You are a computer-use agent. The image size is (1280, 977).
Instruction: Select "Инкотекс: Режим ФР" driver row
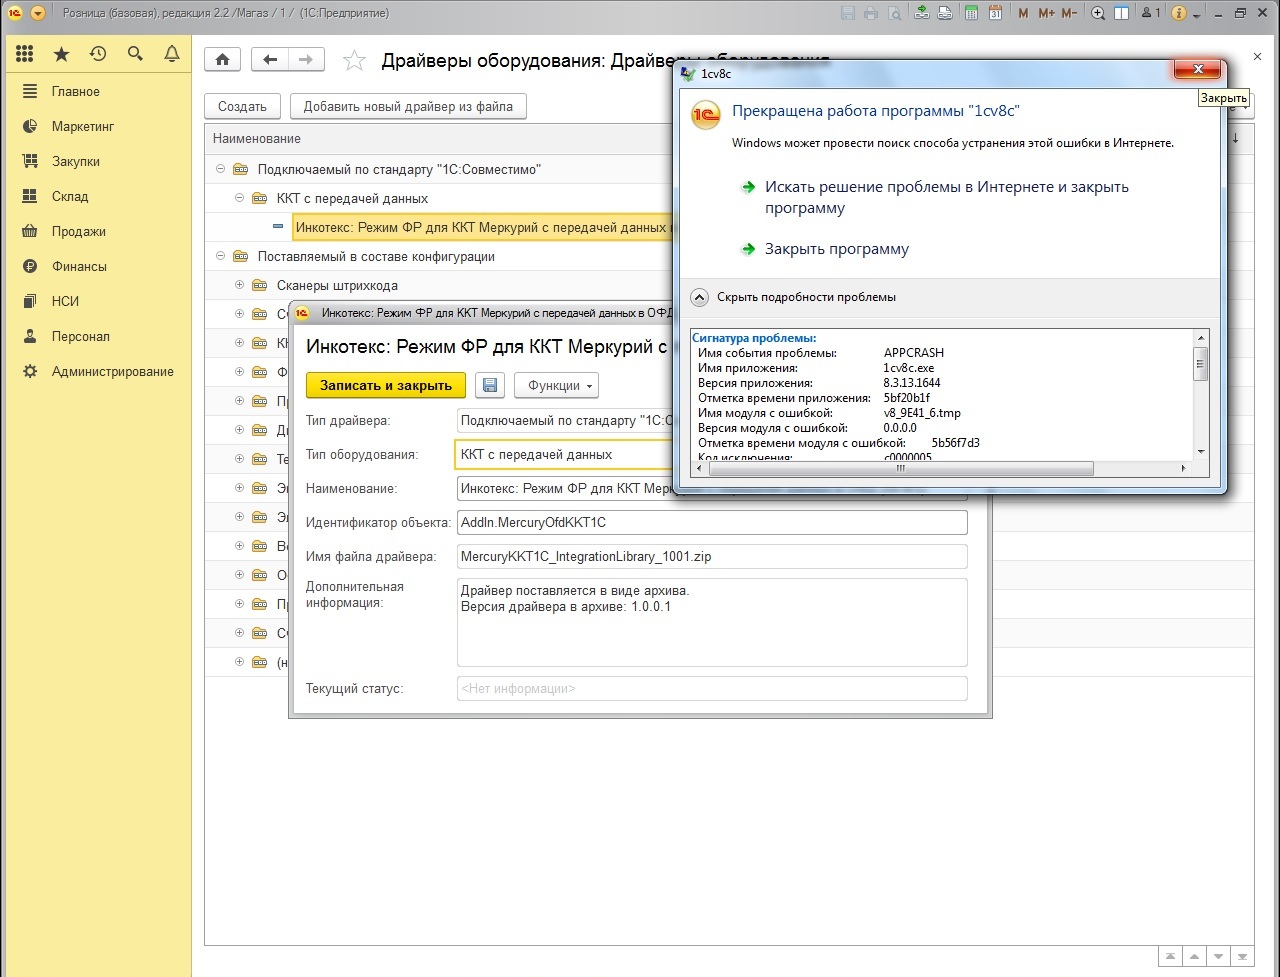click(x=483, y=227)
